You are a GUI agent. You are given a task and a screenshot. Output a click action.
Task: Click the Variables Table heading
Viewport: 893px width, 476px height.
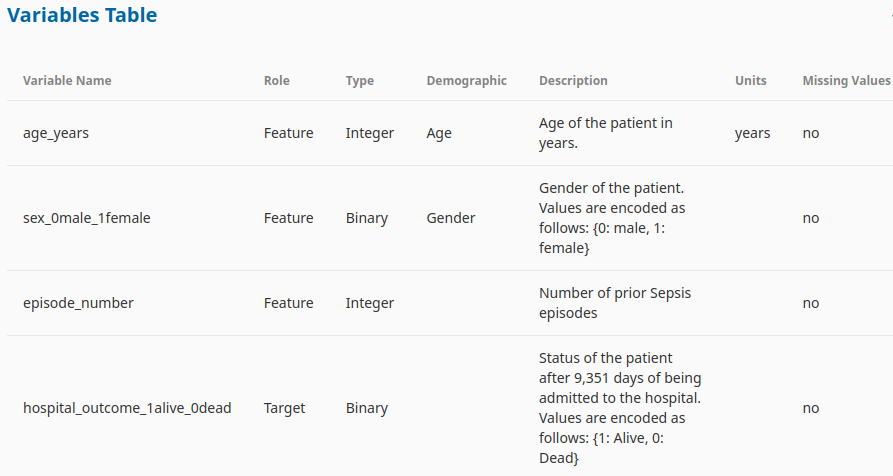[x=82, y=15]
